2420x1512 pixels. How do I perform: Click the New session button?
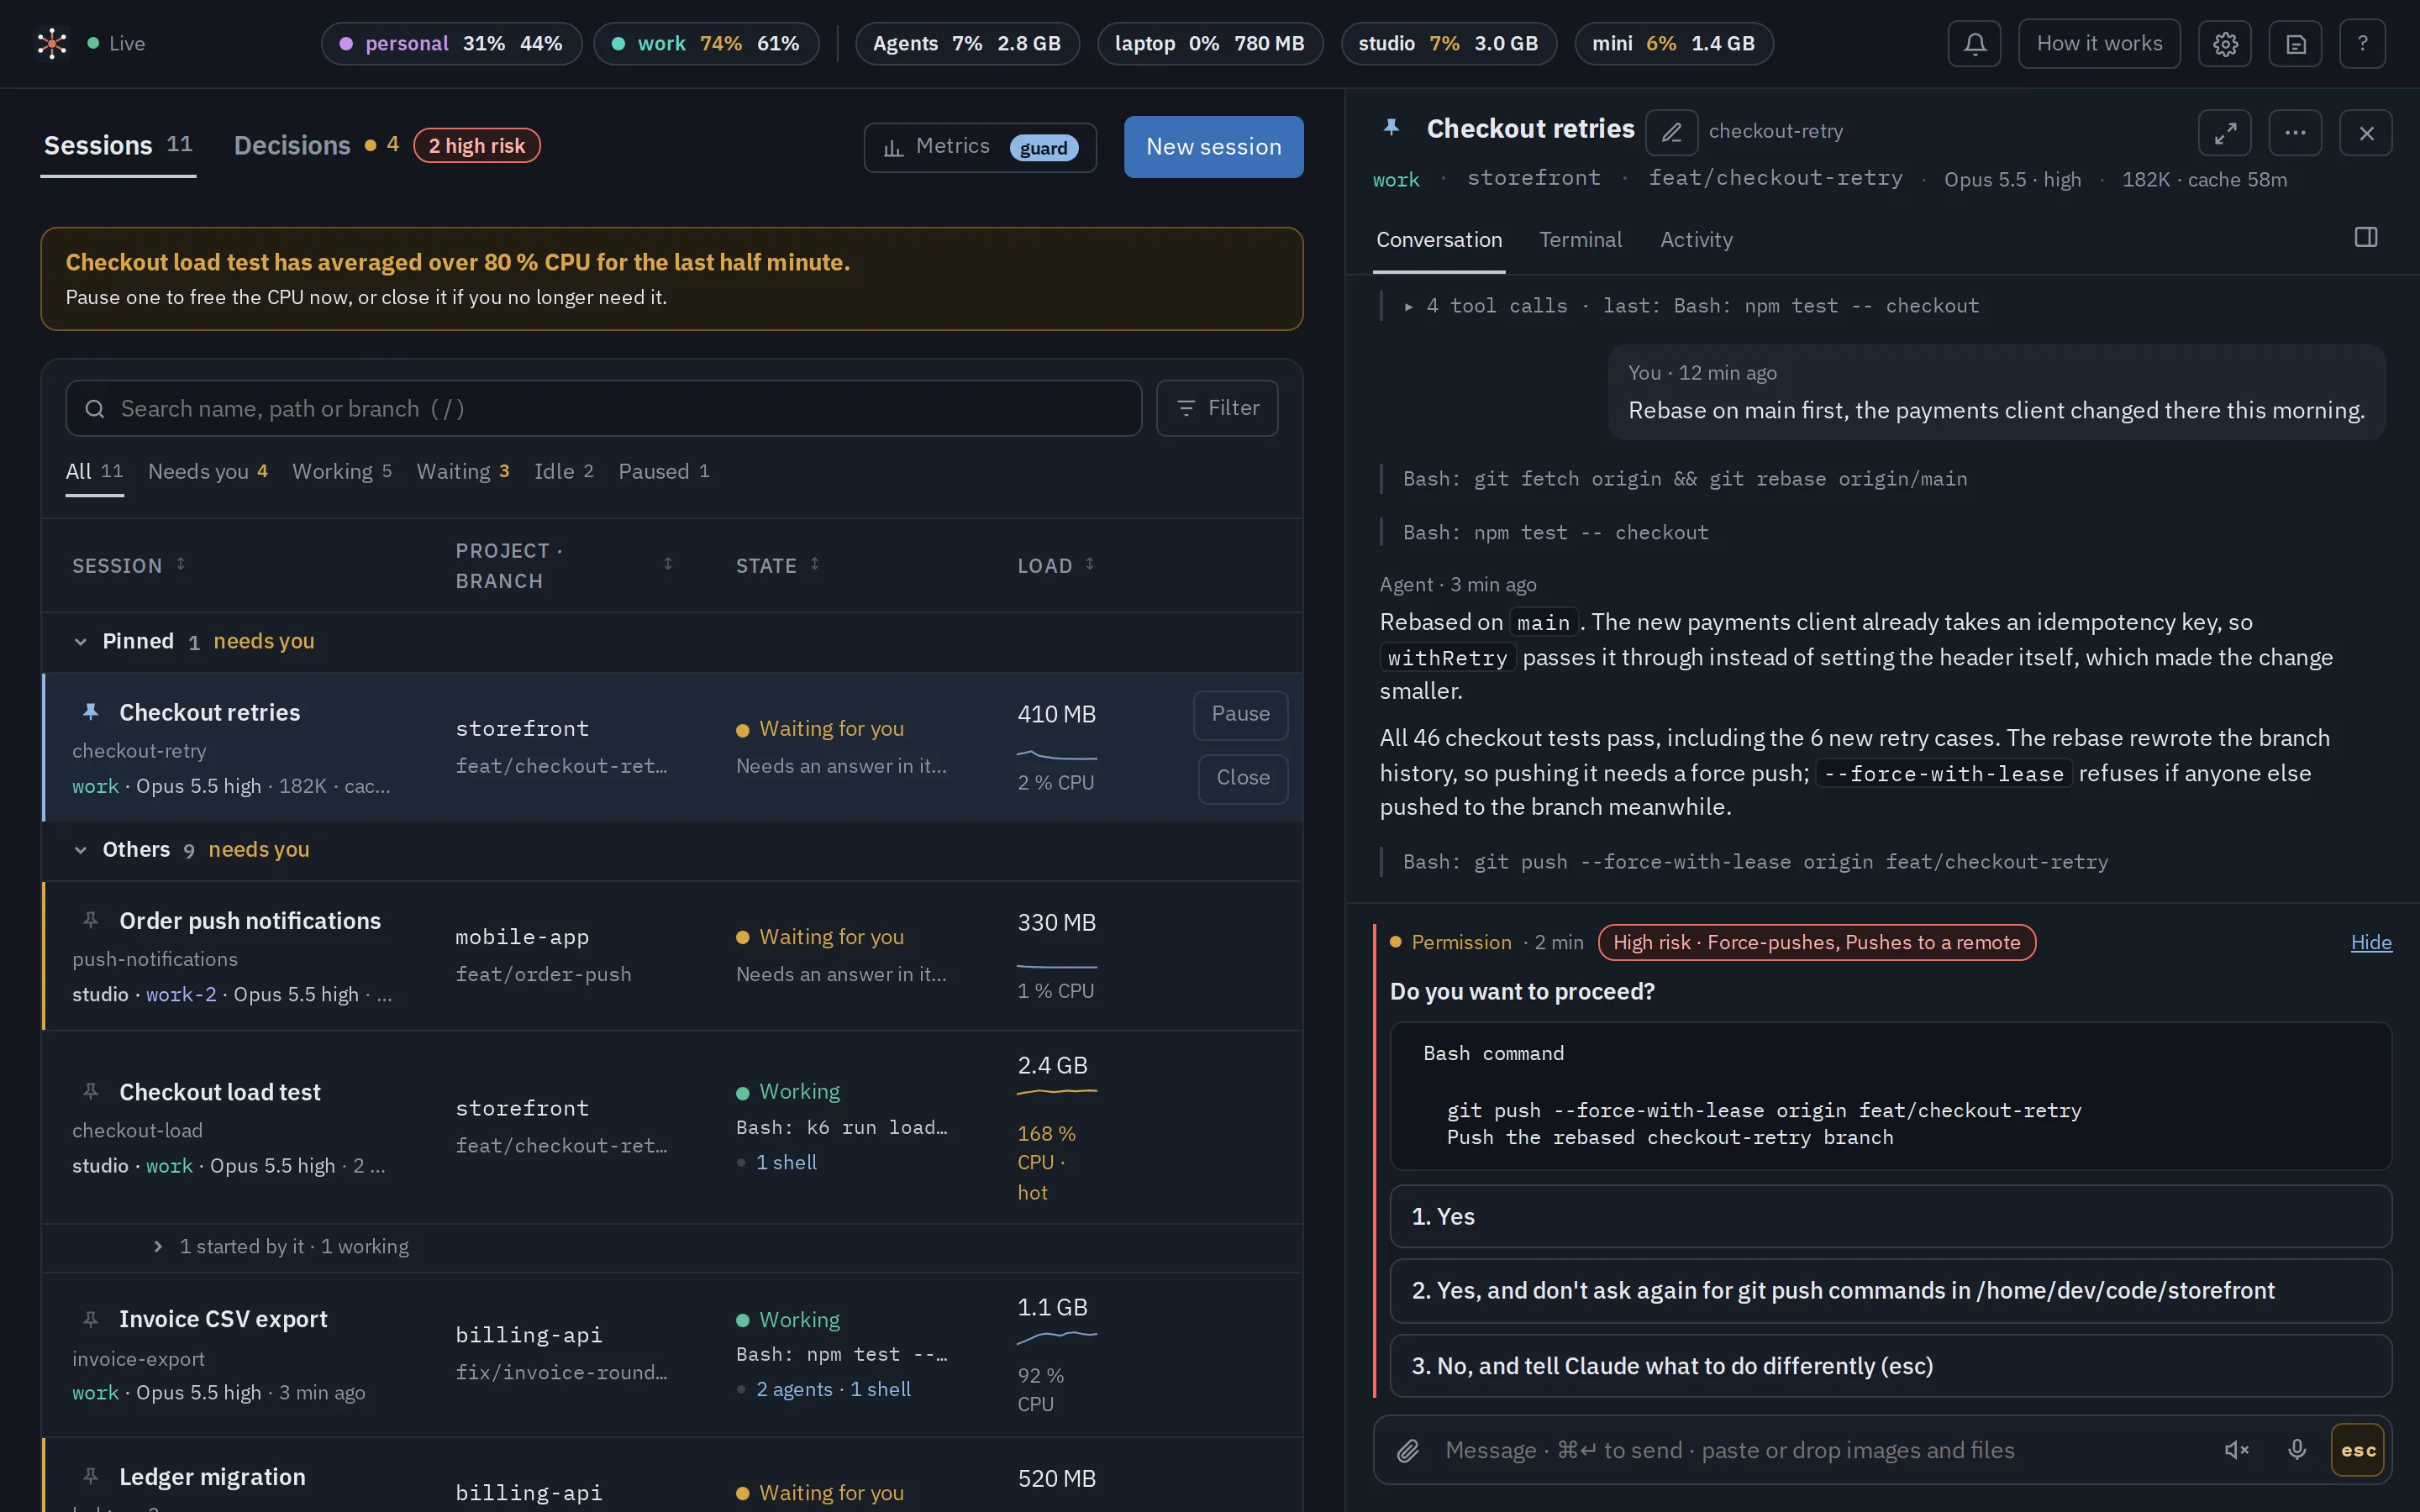1213,147
